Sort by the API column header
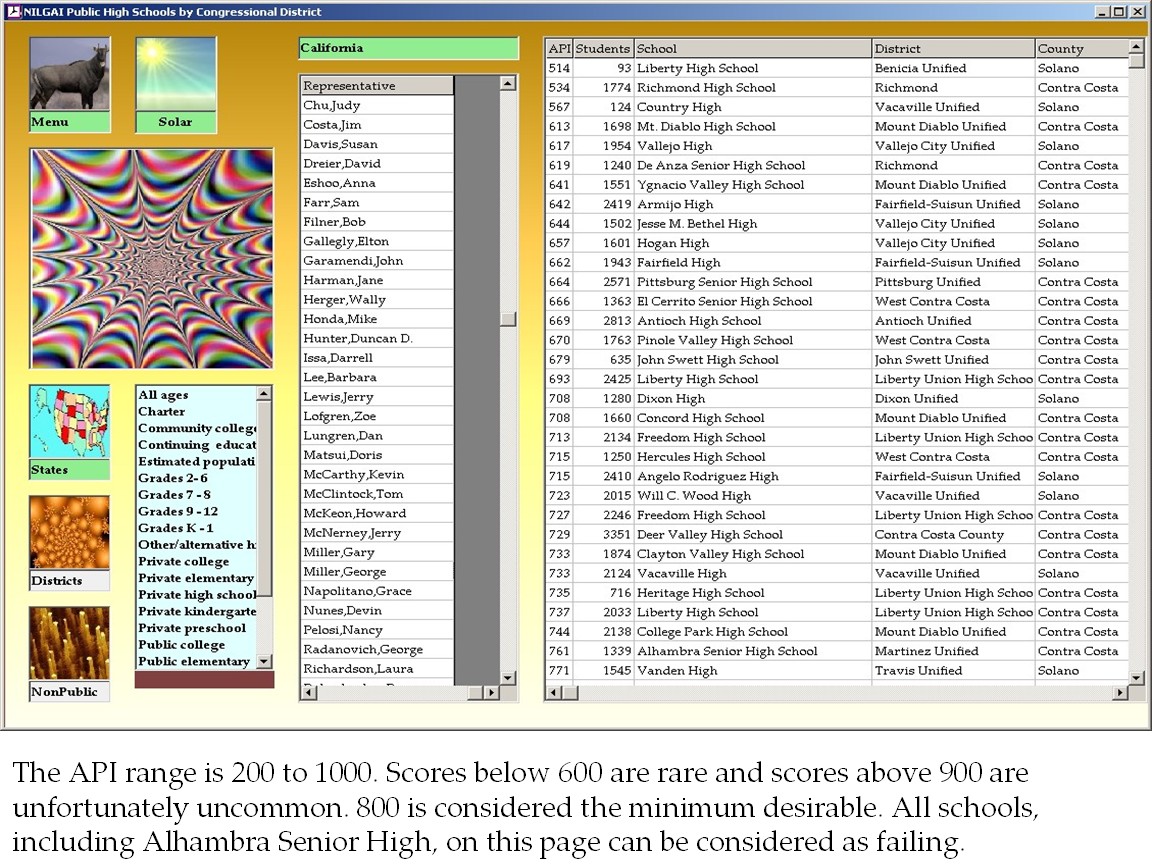The width and height of the screenshot is (1152, 864). tap(559, 49)
